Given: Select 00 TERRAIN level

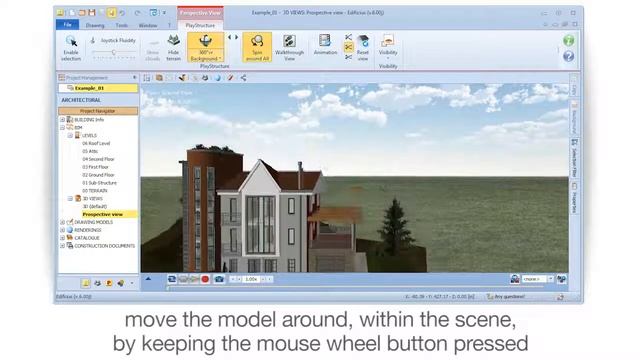Looking at the screenshot, I should tap(95, 191).
